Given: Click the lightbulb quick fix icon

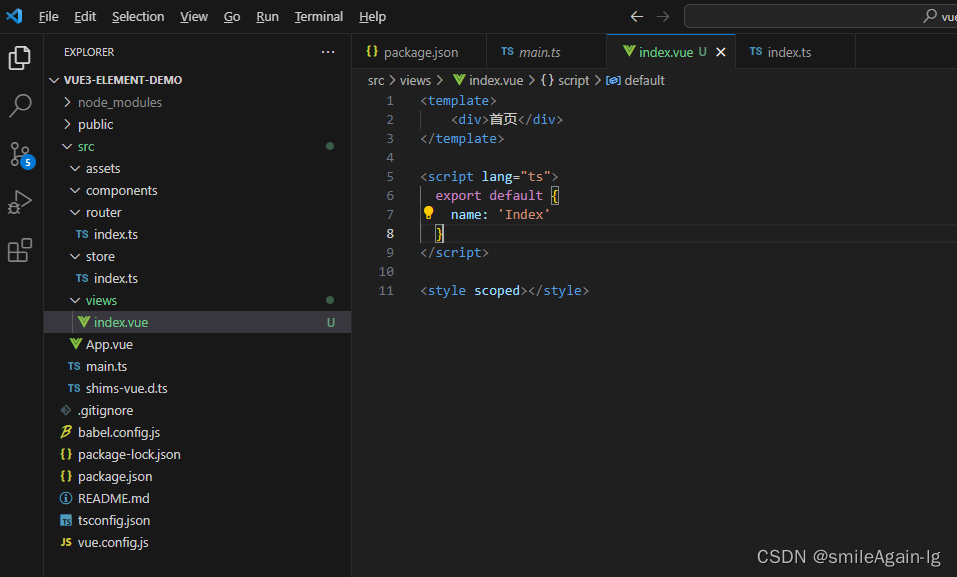Looking at the screenshot, I should pyautogui.click(x=429, y=213).
